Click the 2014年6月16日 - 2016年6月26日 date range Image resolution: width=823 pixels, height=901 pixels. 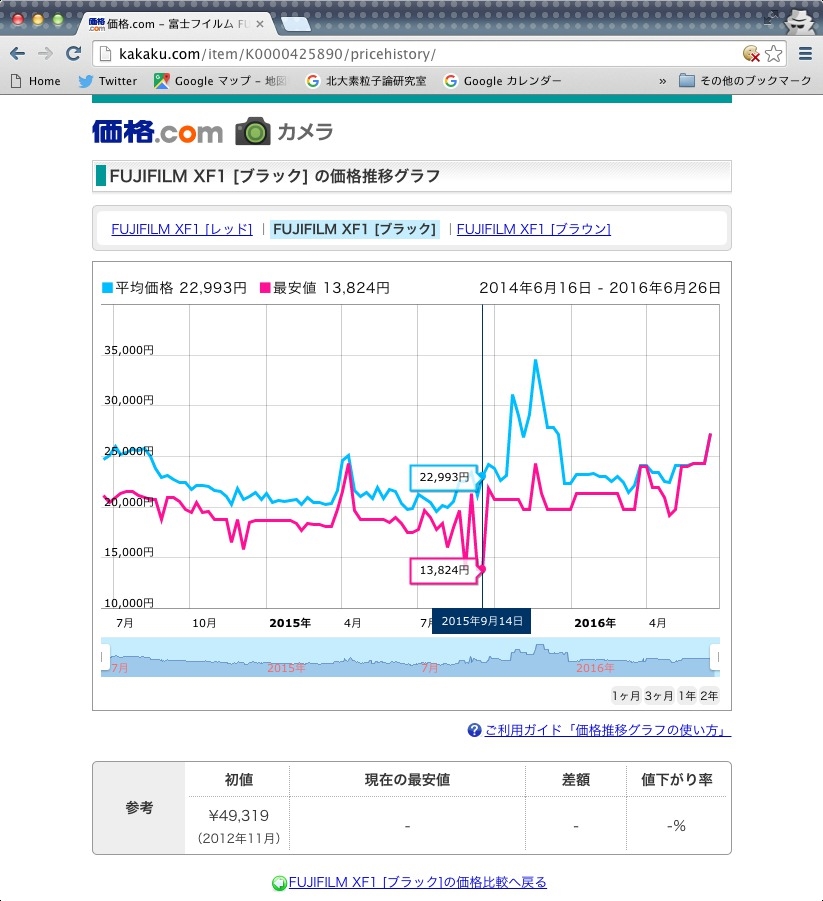point(600,287)
